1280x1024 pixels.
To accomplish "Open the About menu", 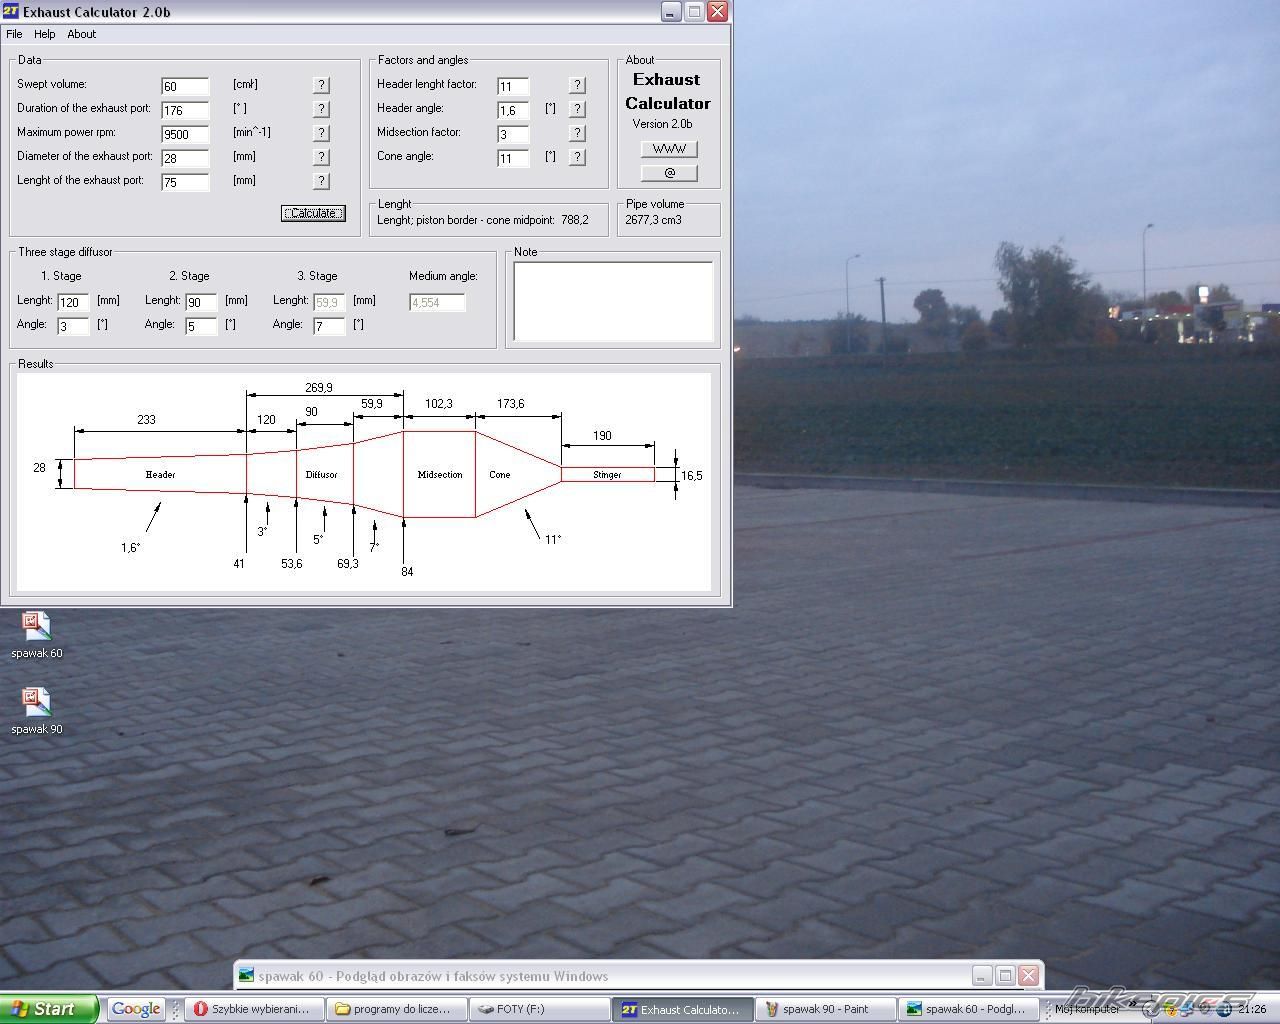I will point(81,34).
